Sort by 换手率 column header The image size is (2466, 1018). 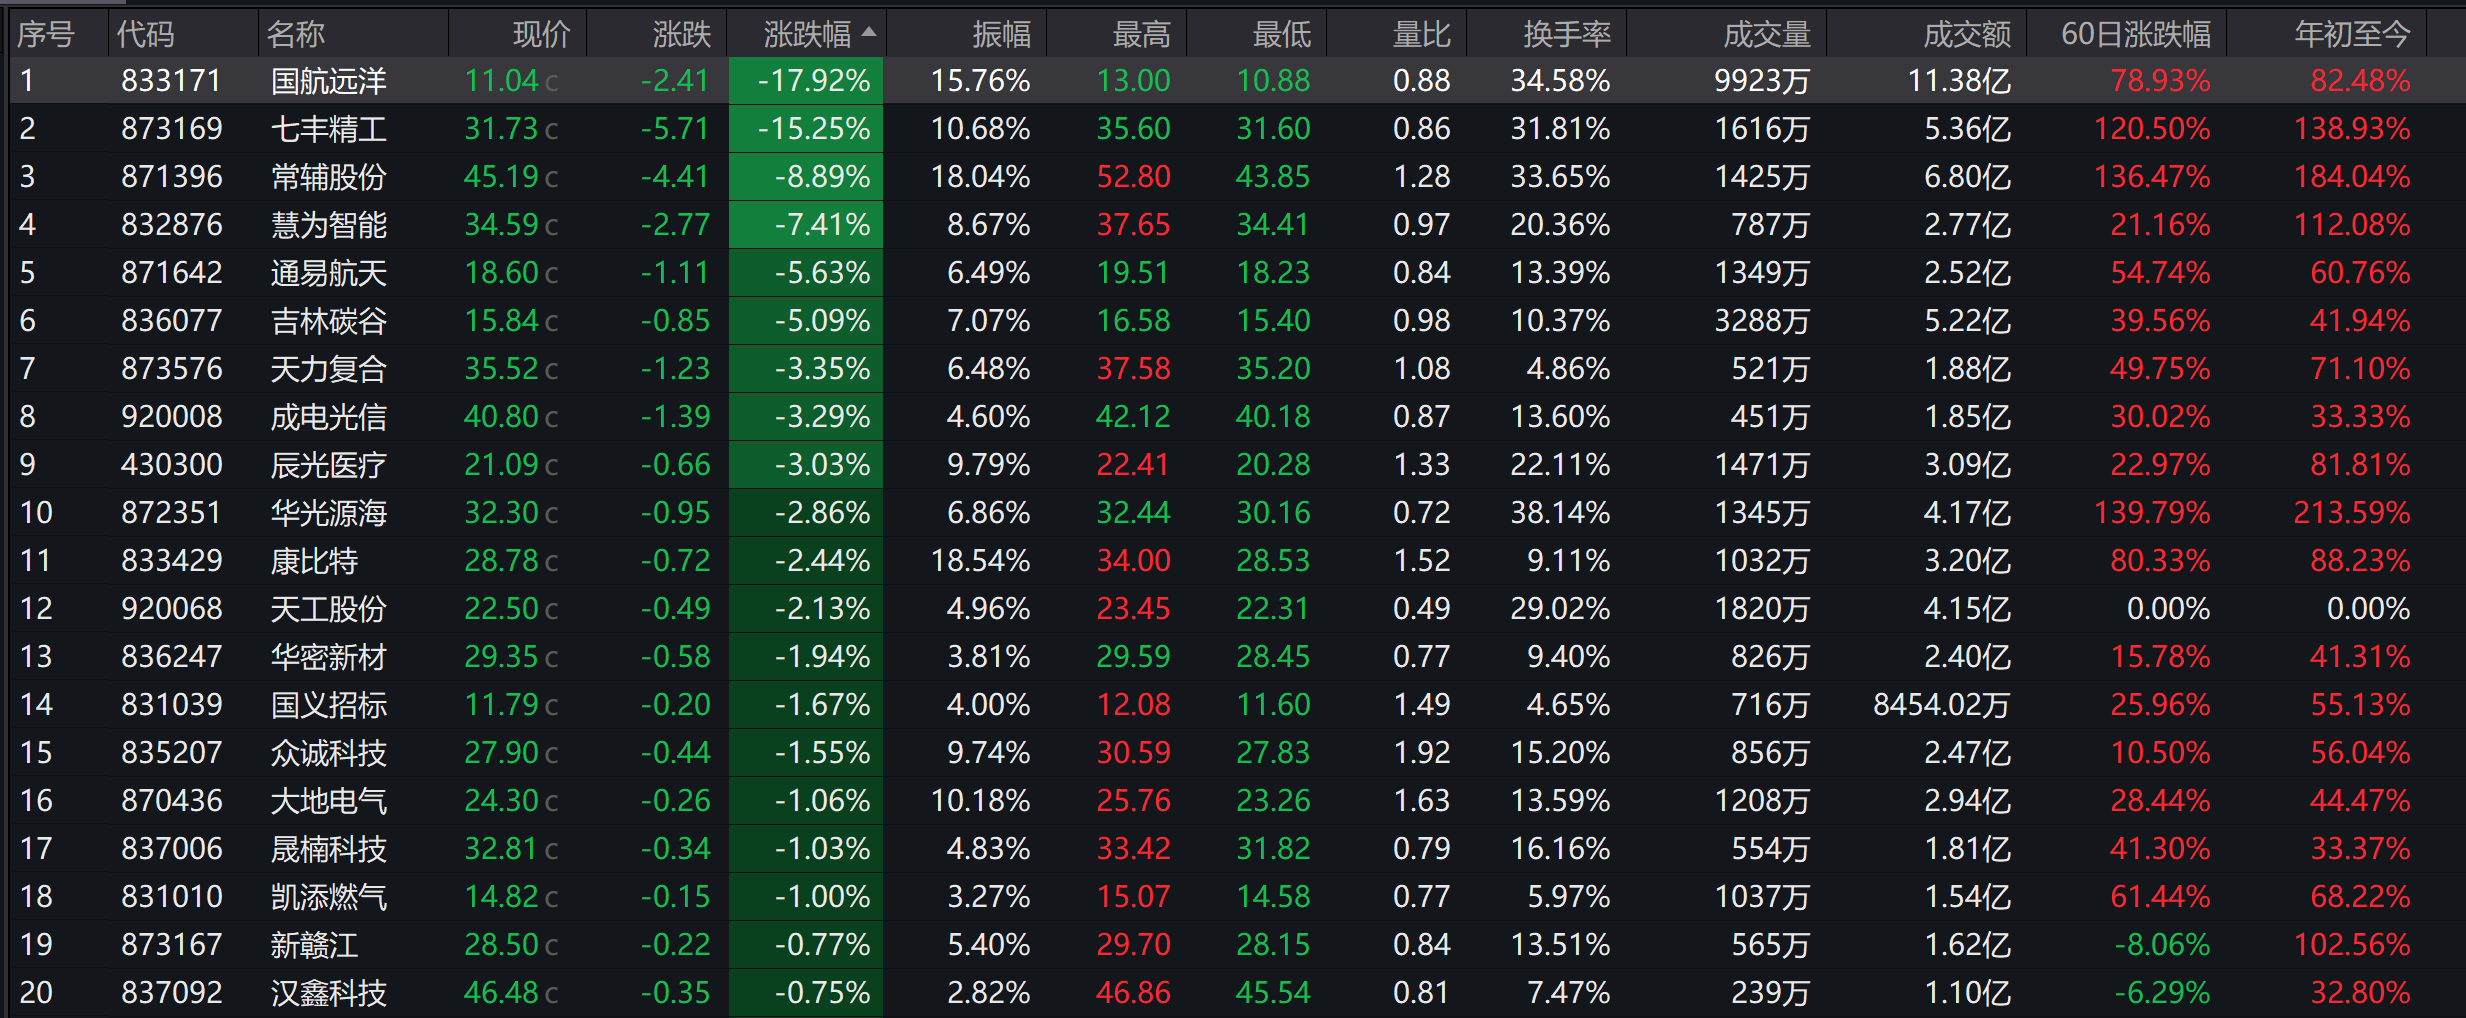pos(1567,34)
